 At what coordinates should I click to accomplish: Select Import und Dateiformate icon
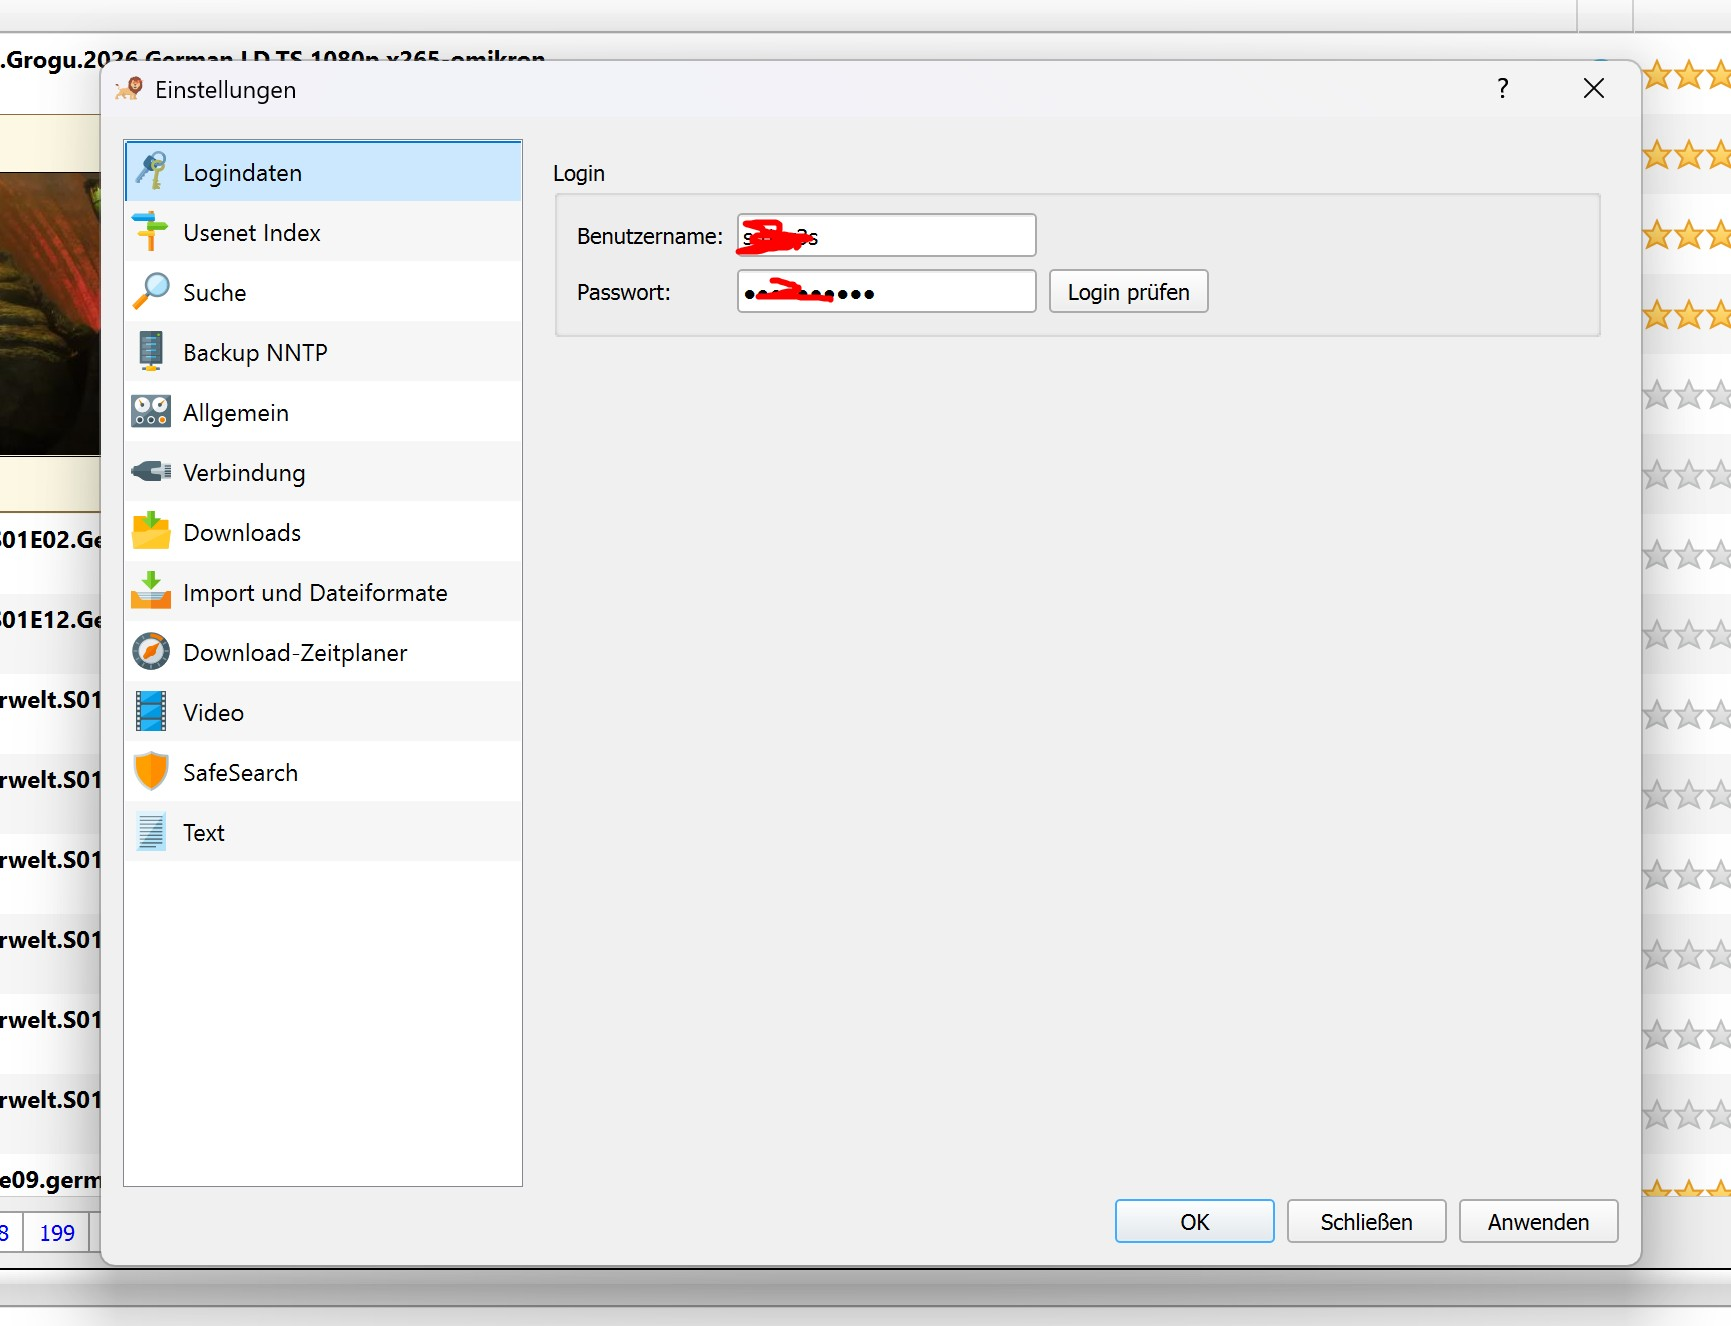(x=151, y=591)
